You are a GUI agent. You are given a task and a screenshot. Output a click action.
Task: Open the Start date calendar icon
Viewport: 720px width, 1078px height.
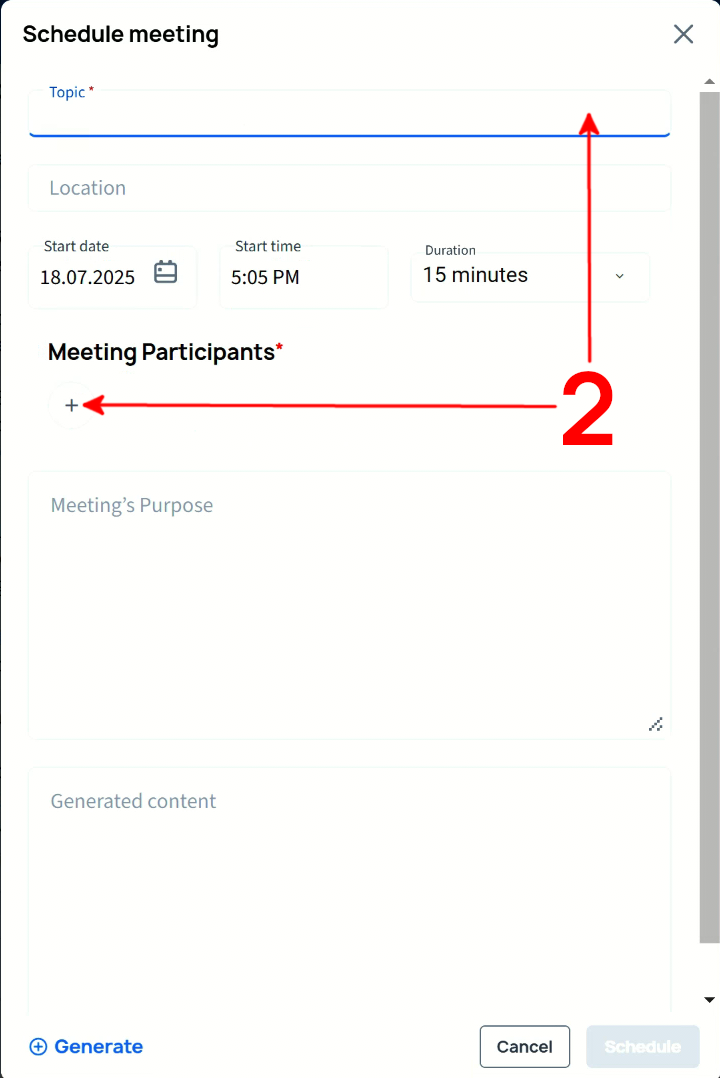point(166,272)
